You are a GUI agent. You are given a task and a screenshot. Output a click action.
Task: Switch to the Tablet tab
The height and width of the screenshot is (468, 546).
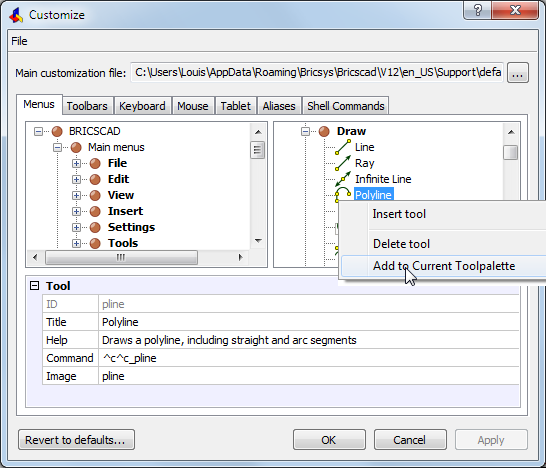point(235,106)
